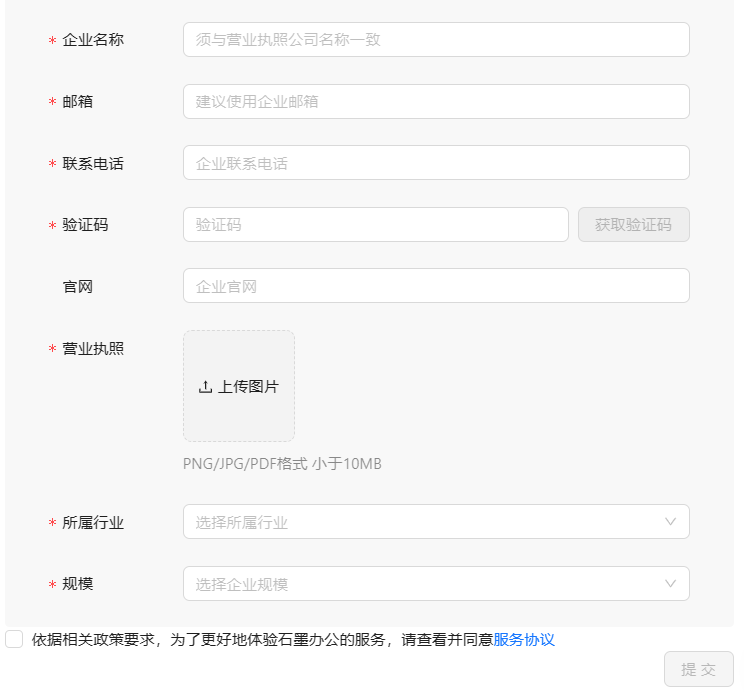Click the 规模 field label
Screen dimensions: 744x696
click(78, 584)
